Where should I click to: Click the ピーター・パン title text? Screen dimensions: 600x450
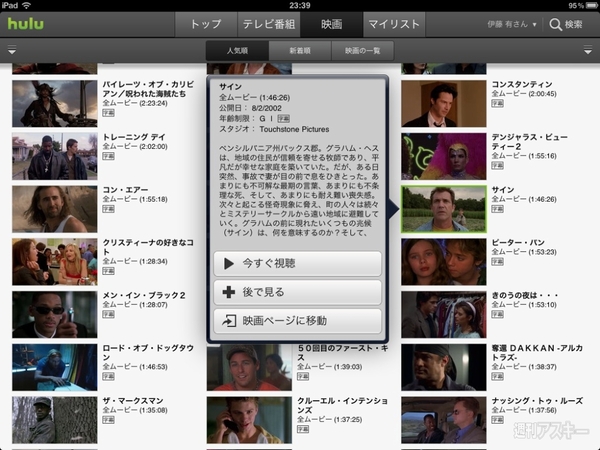click(518, 243)
